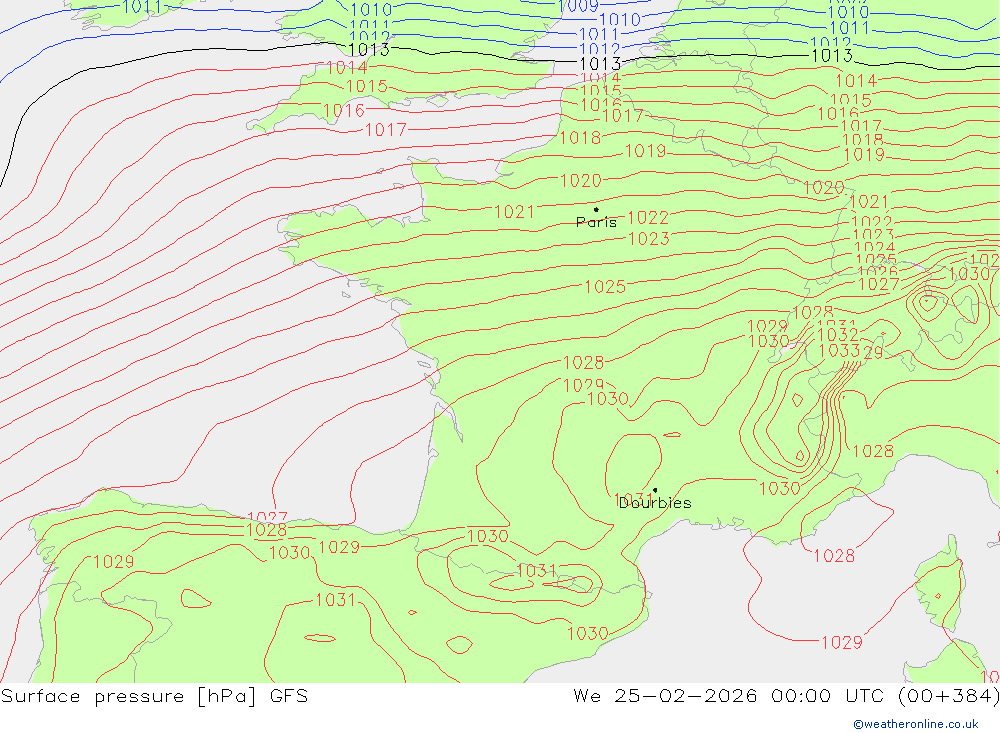Viewport: 1000px width, 733px height.
Task: Click the Dourbies location label
Action: 655,503
